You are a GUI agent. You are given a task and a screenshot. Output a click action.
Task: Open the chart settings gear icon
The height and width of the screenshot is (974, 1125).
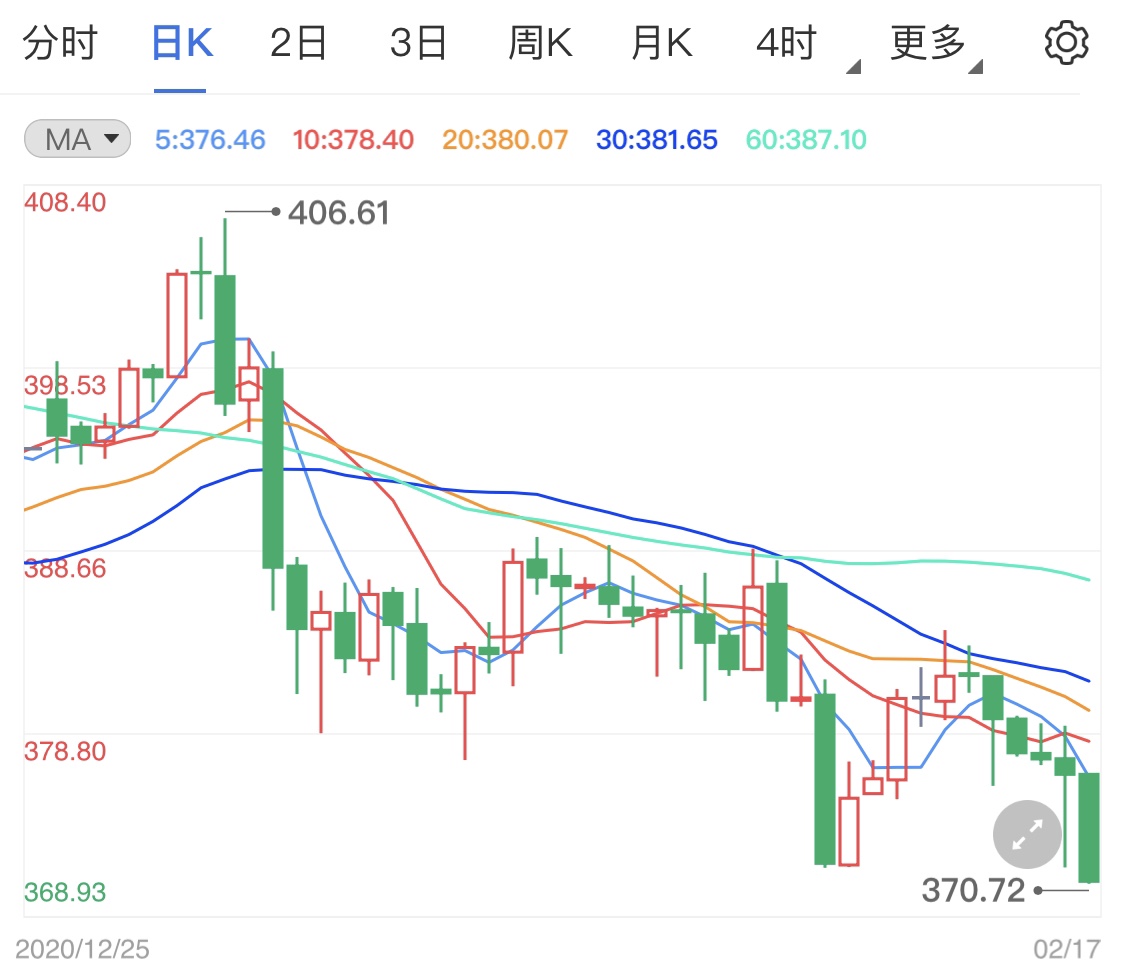point(1066,41)
